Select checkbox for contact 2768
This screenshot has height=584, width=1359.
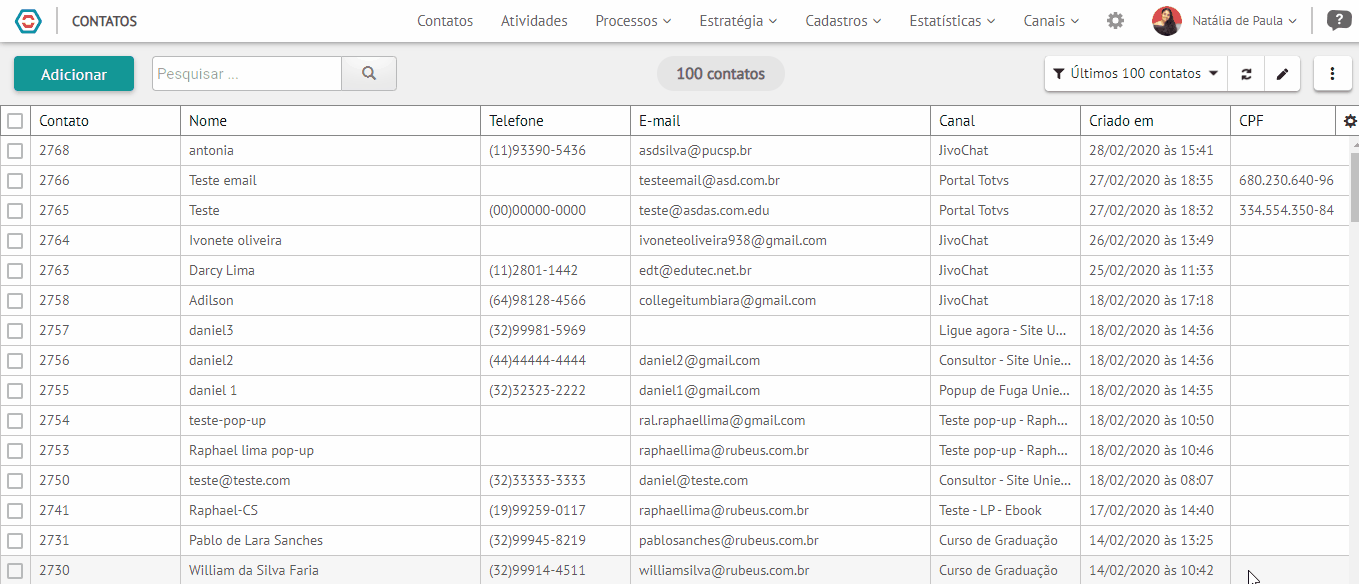15,151
